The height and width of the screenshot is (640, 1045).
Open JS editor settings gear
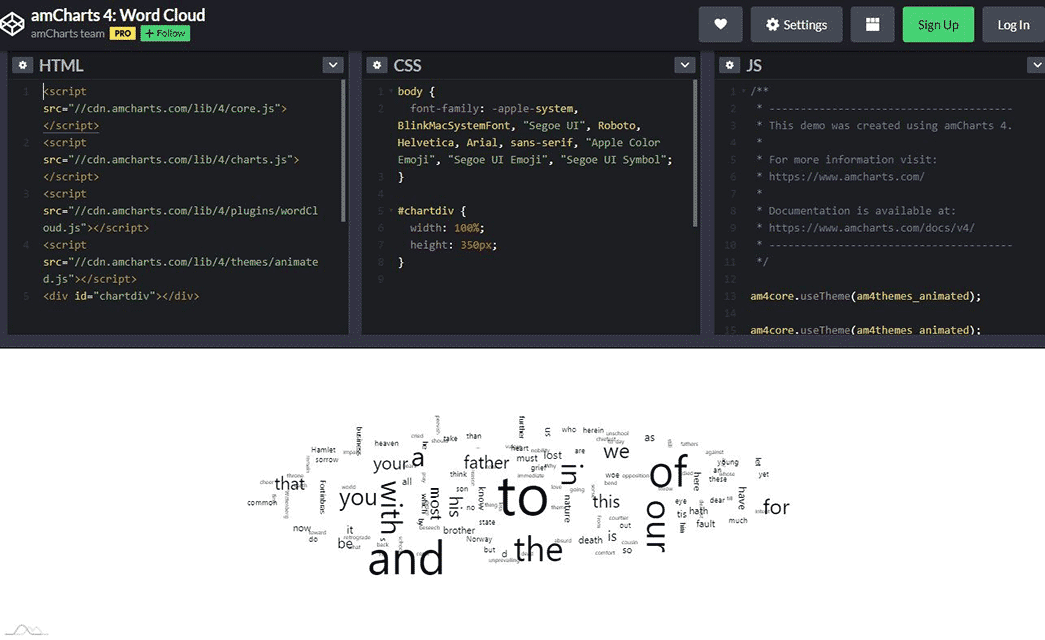tap(730, 65)
